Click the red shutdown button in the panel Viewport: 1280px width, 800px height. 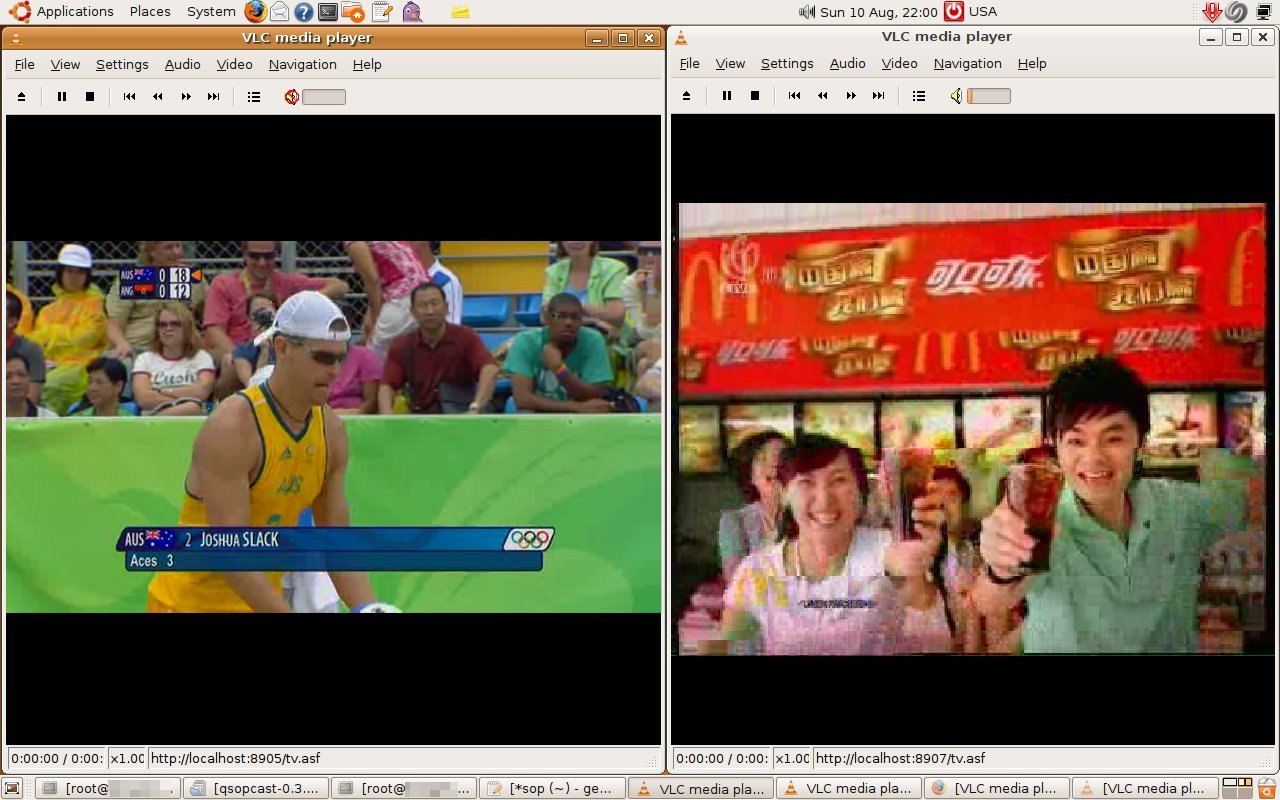click(954, 12)
